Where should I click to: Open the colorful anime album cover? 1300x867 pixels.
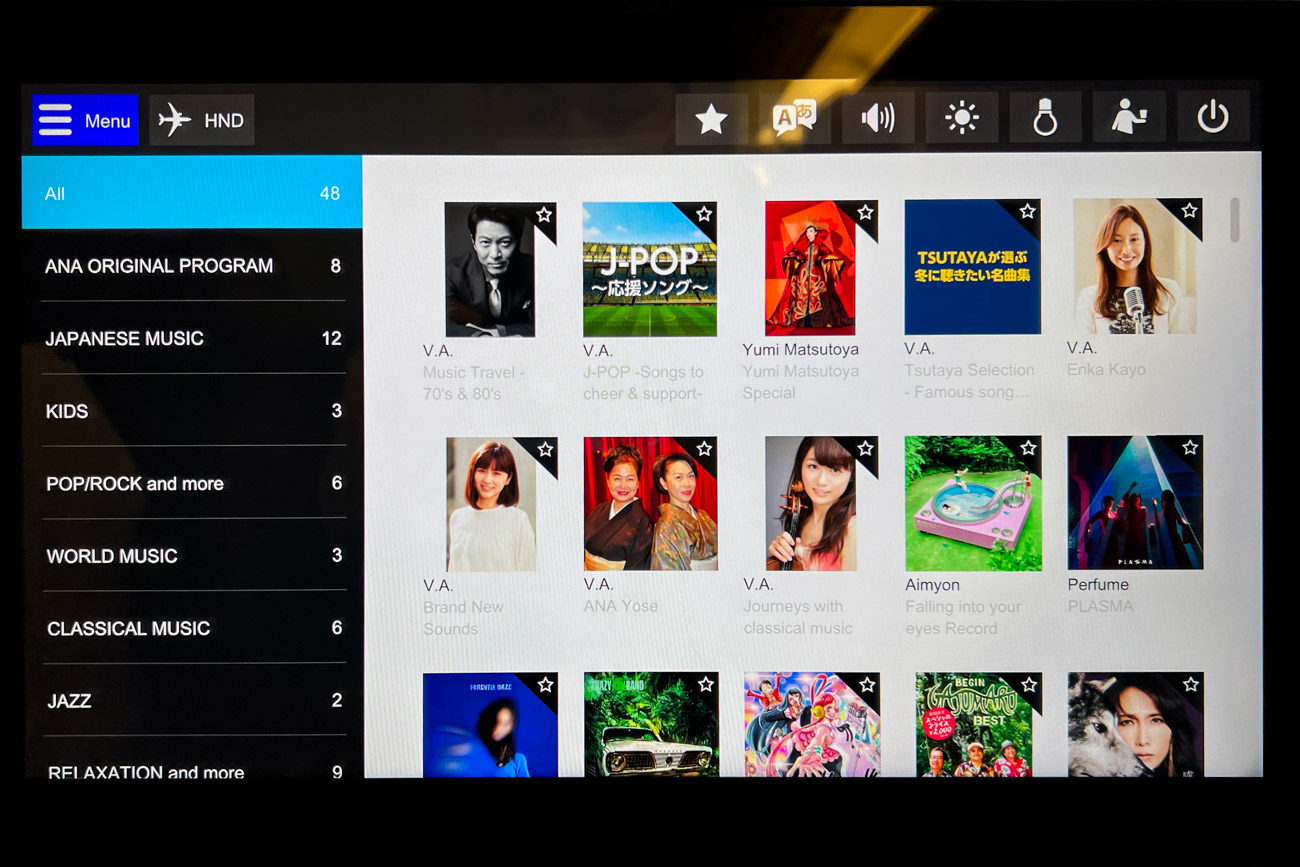[x=812, y=726]
